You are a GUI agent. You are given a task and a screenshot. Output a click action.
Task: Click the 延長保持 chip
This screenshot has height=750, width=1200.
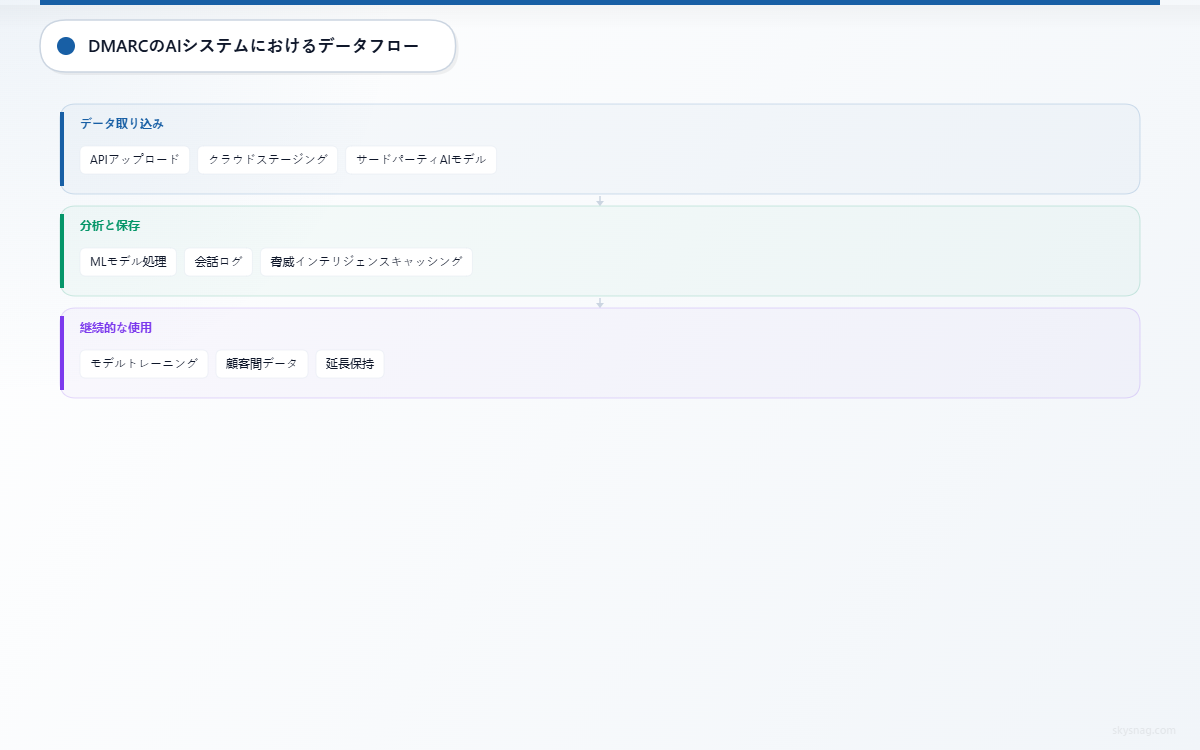[350, 364]
